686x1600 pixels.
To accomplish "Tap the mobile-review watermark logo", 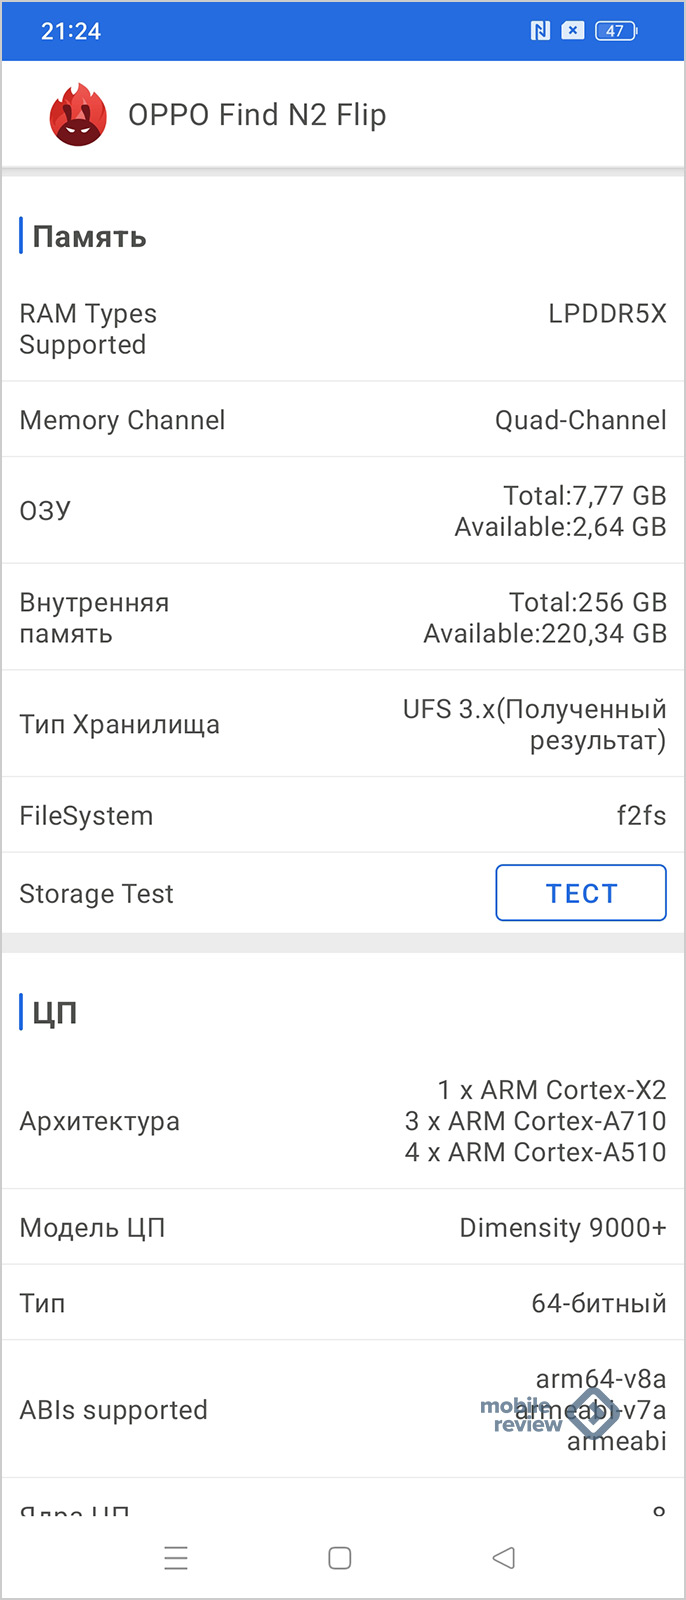I will pyautogui.click(x=548, y=1413).
